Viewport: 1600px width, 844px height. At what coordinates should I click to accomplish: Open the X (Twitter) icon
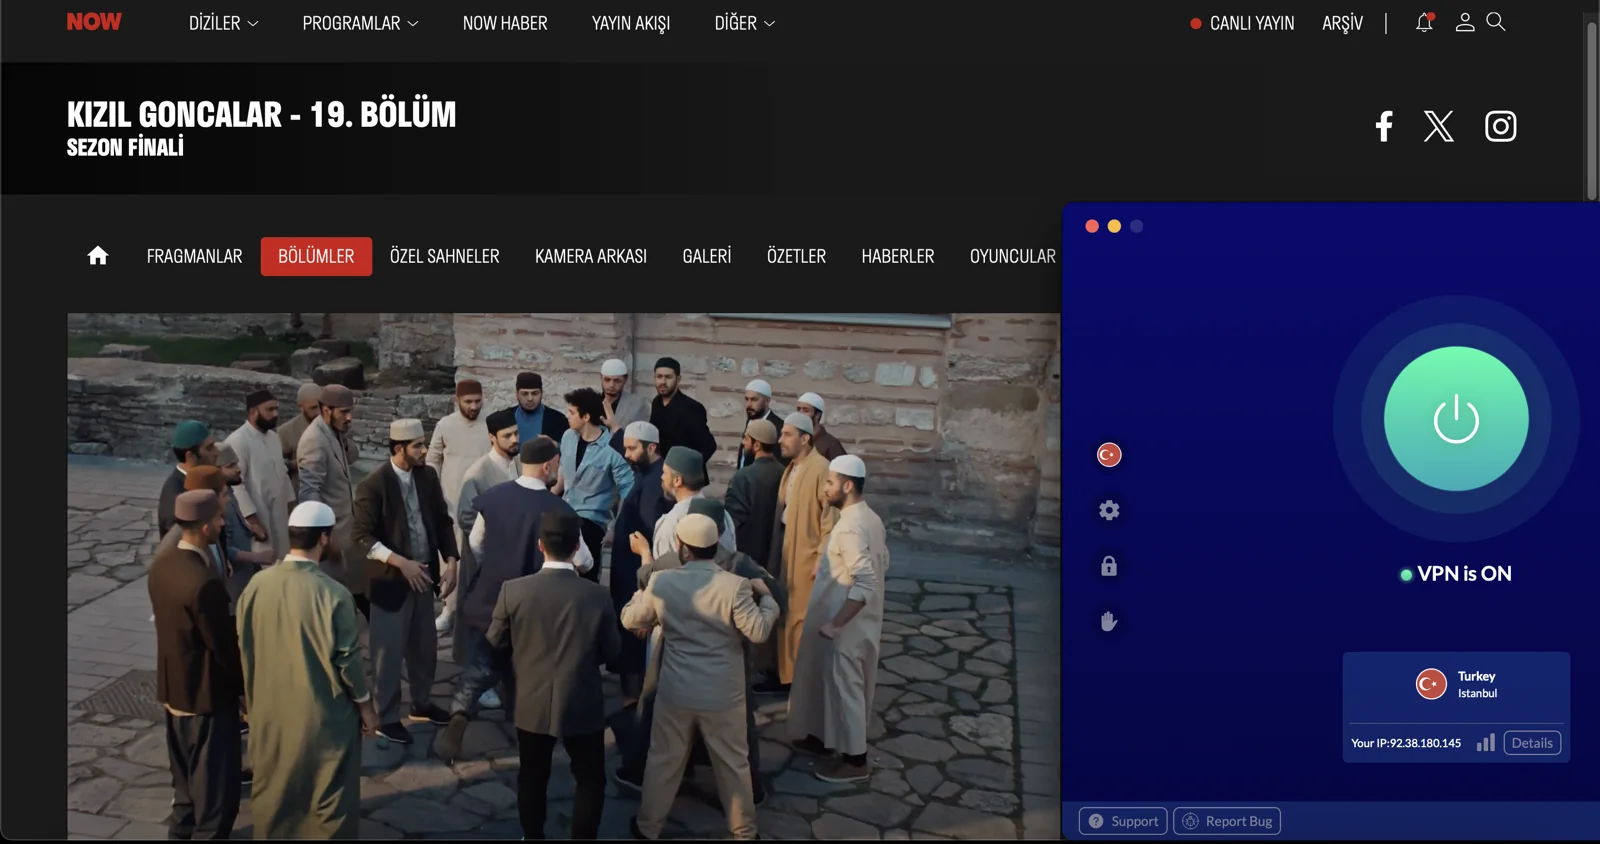point(1439,126)
